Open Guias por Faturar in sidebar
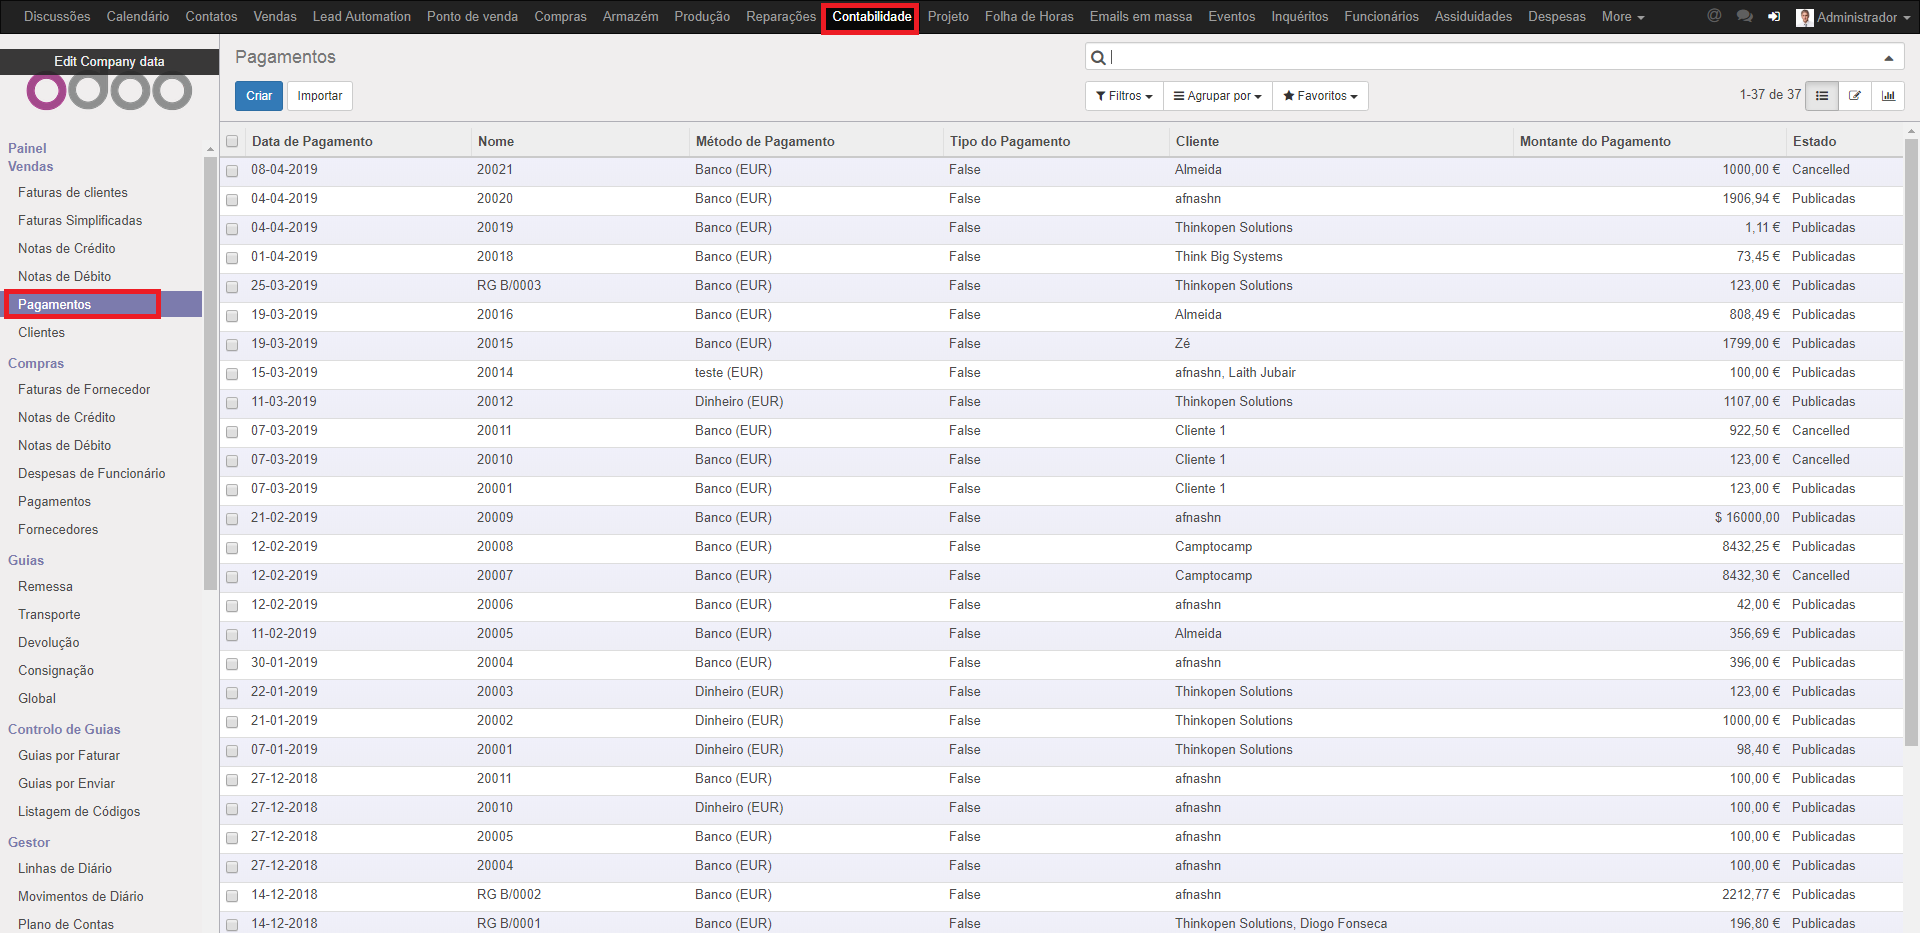This screenshot has height=933, width=1920. pos(69,755)
